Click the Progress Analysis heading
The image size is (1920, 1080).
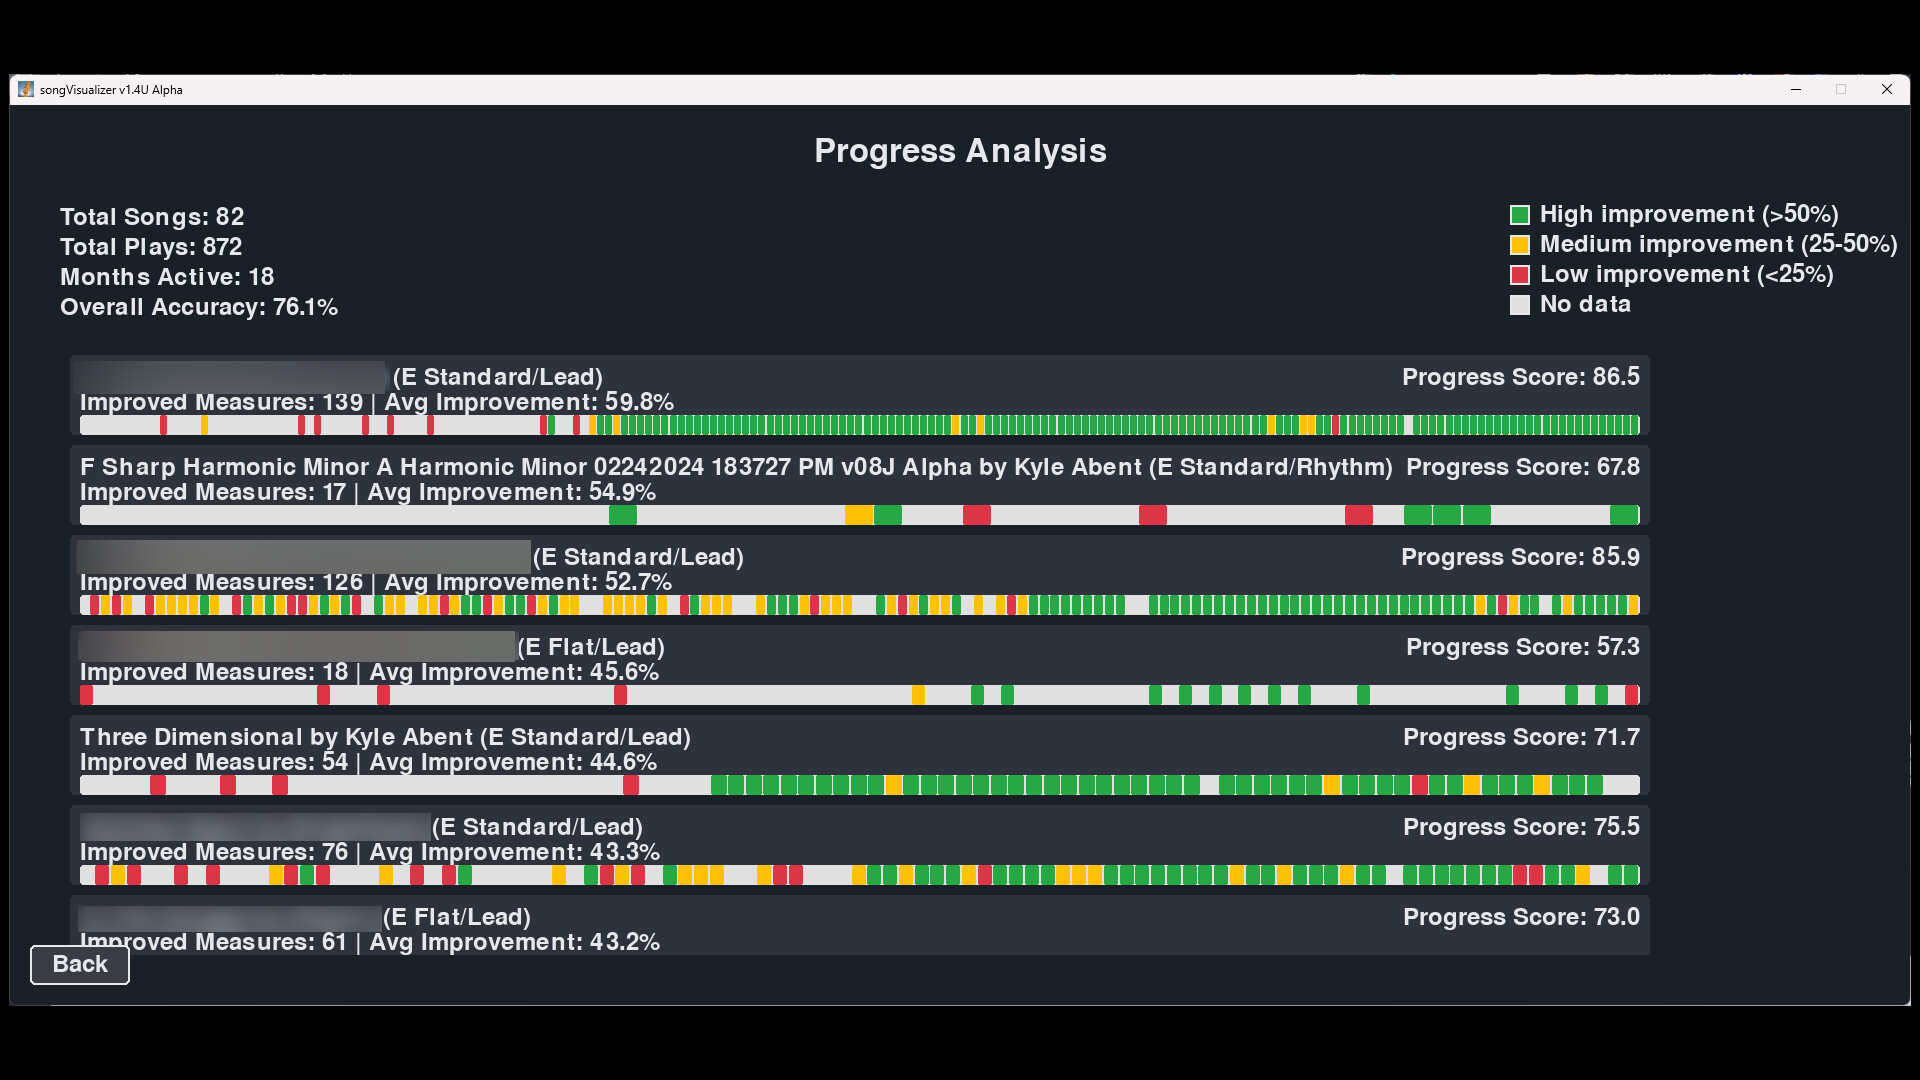pyautogui.click(x=960, y=151)
